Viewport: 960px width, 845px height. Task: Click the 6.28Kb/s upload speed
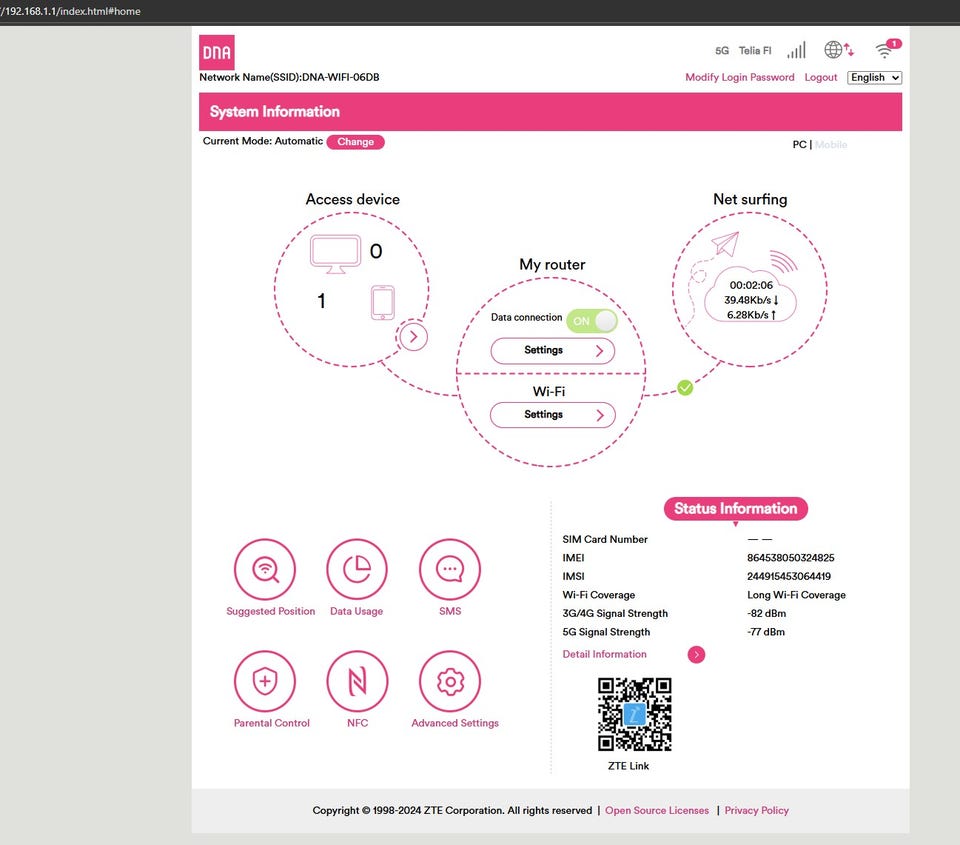point(751,315)
